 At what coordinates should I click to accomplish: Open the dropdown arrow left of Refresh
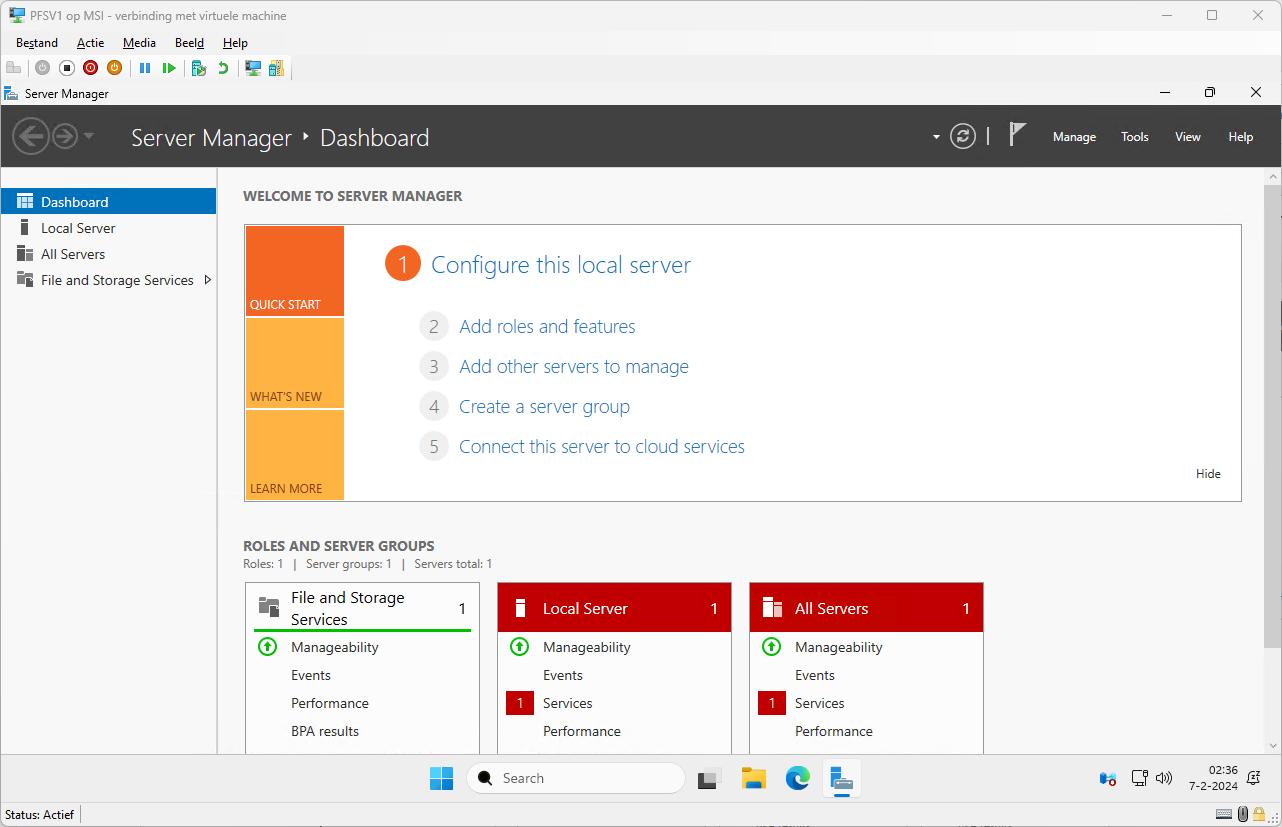(936, 137)
